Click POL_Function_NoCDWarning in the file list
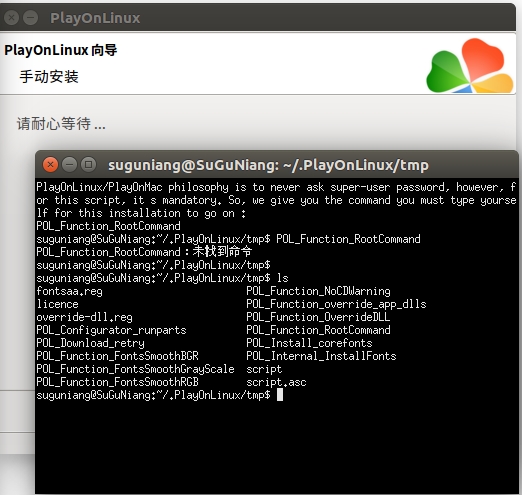522x495 pixels. pos(318,291)
